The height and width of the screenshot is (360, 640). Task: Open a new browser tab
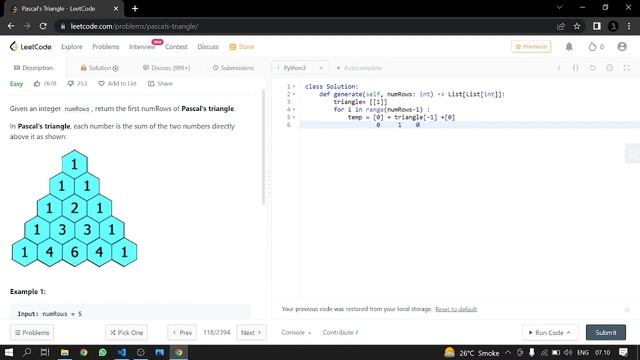click(x=135, y=8)
